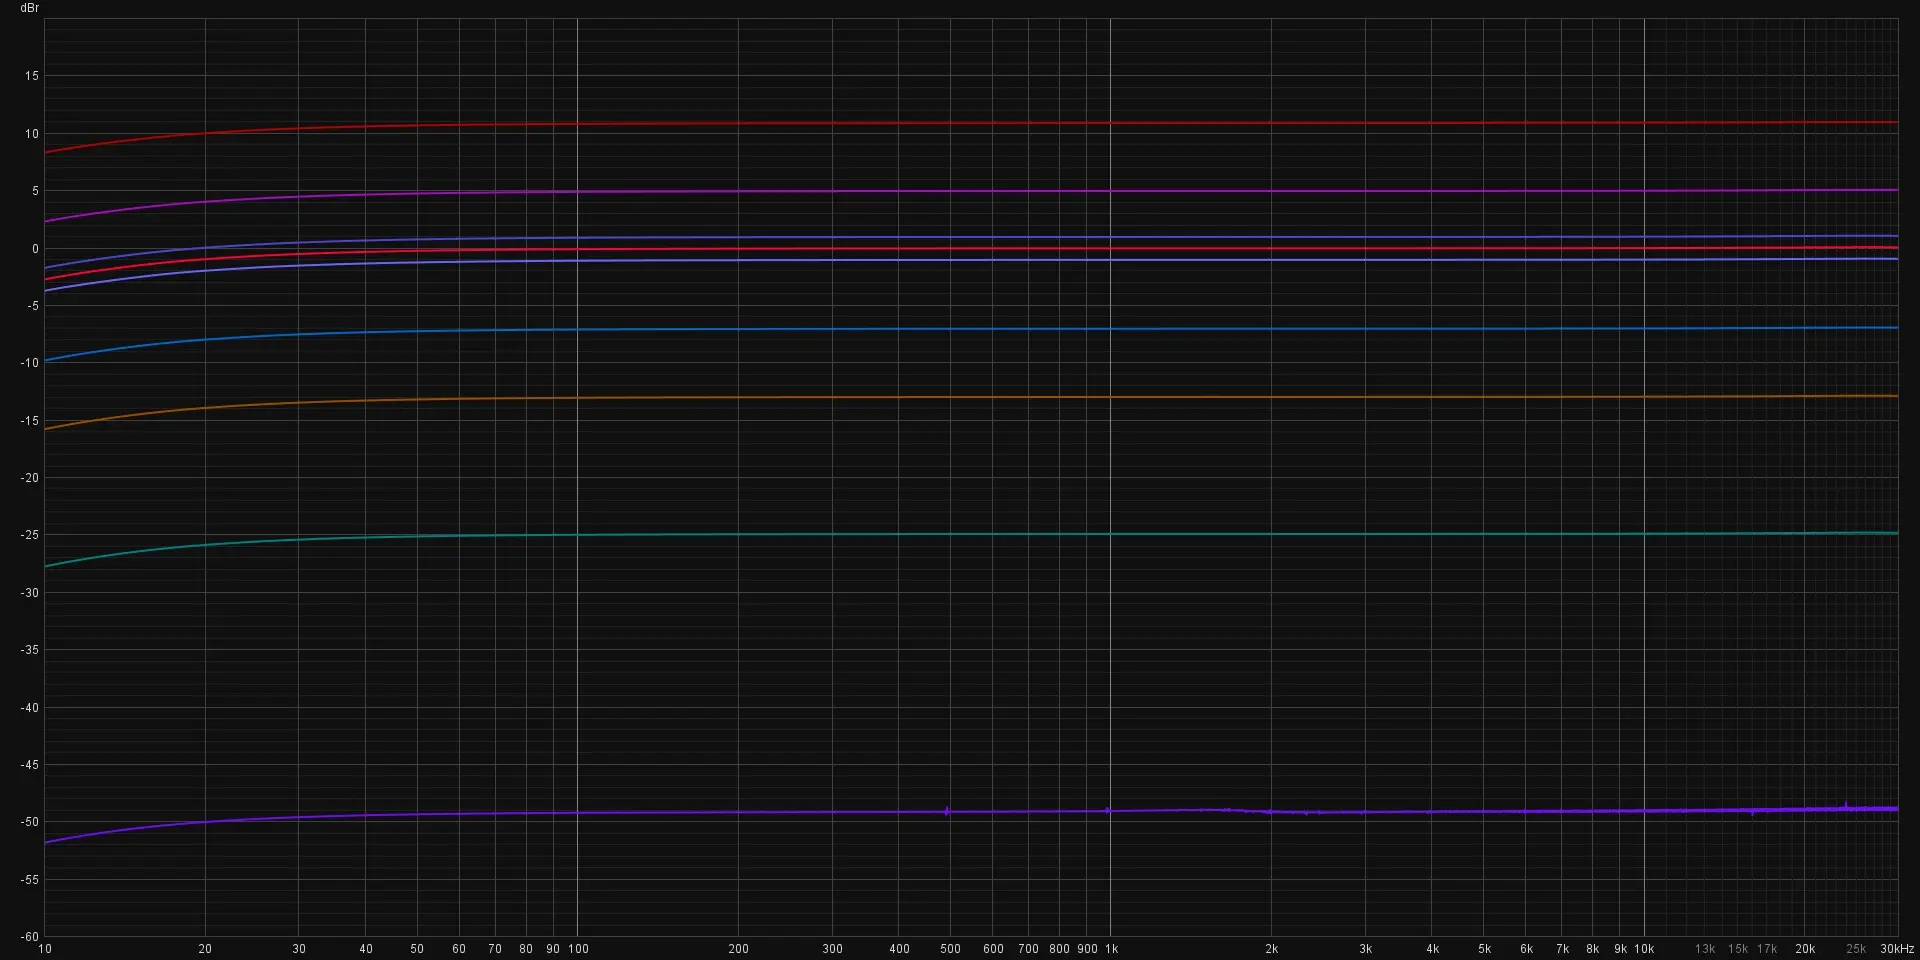Click the -40 level label
The image size is (1920, 960).
click(x=30, y=708)
